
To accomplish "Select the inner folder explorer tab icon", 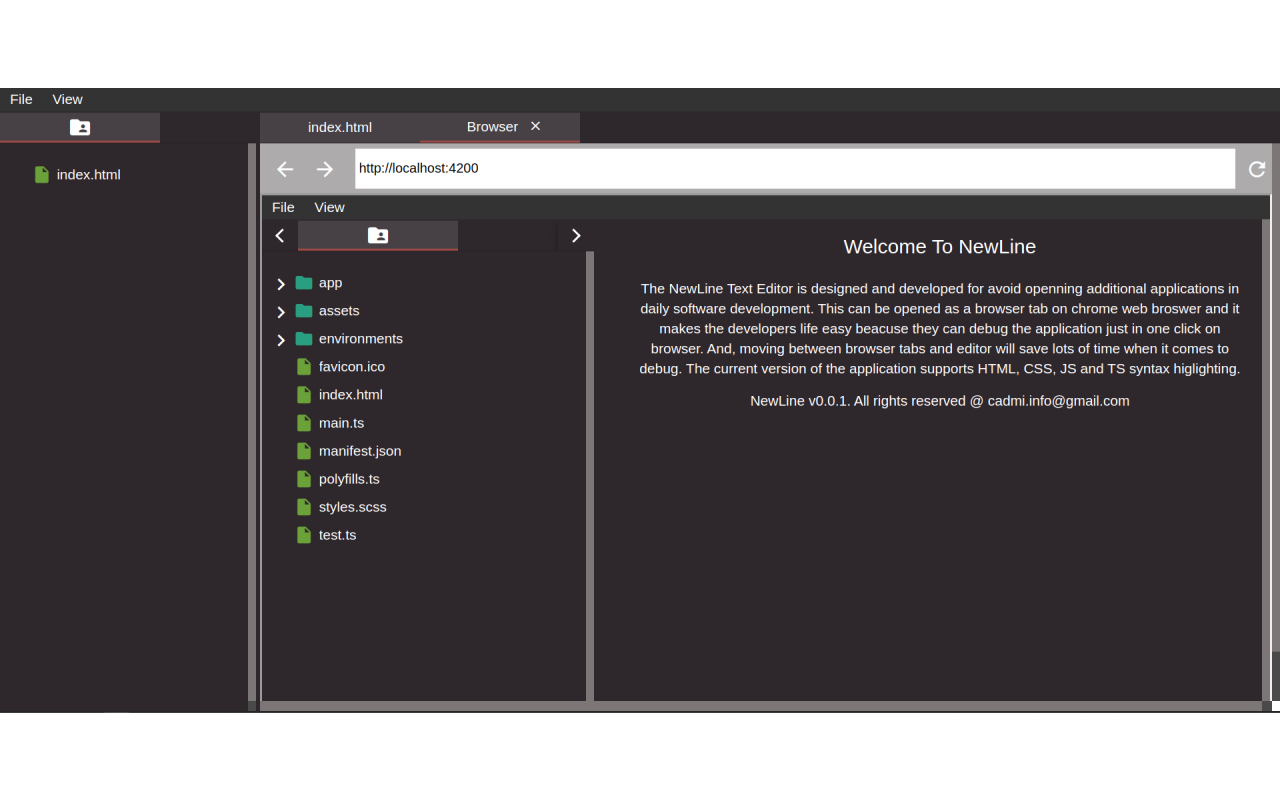I will pos(378,235).
